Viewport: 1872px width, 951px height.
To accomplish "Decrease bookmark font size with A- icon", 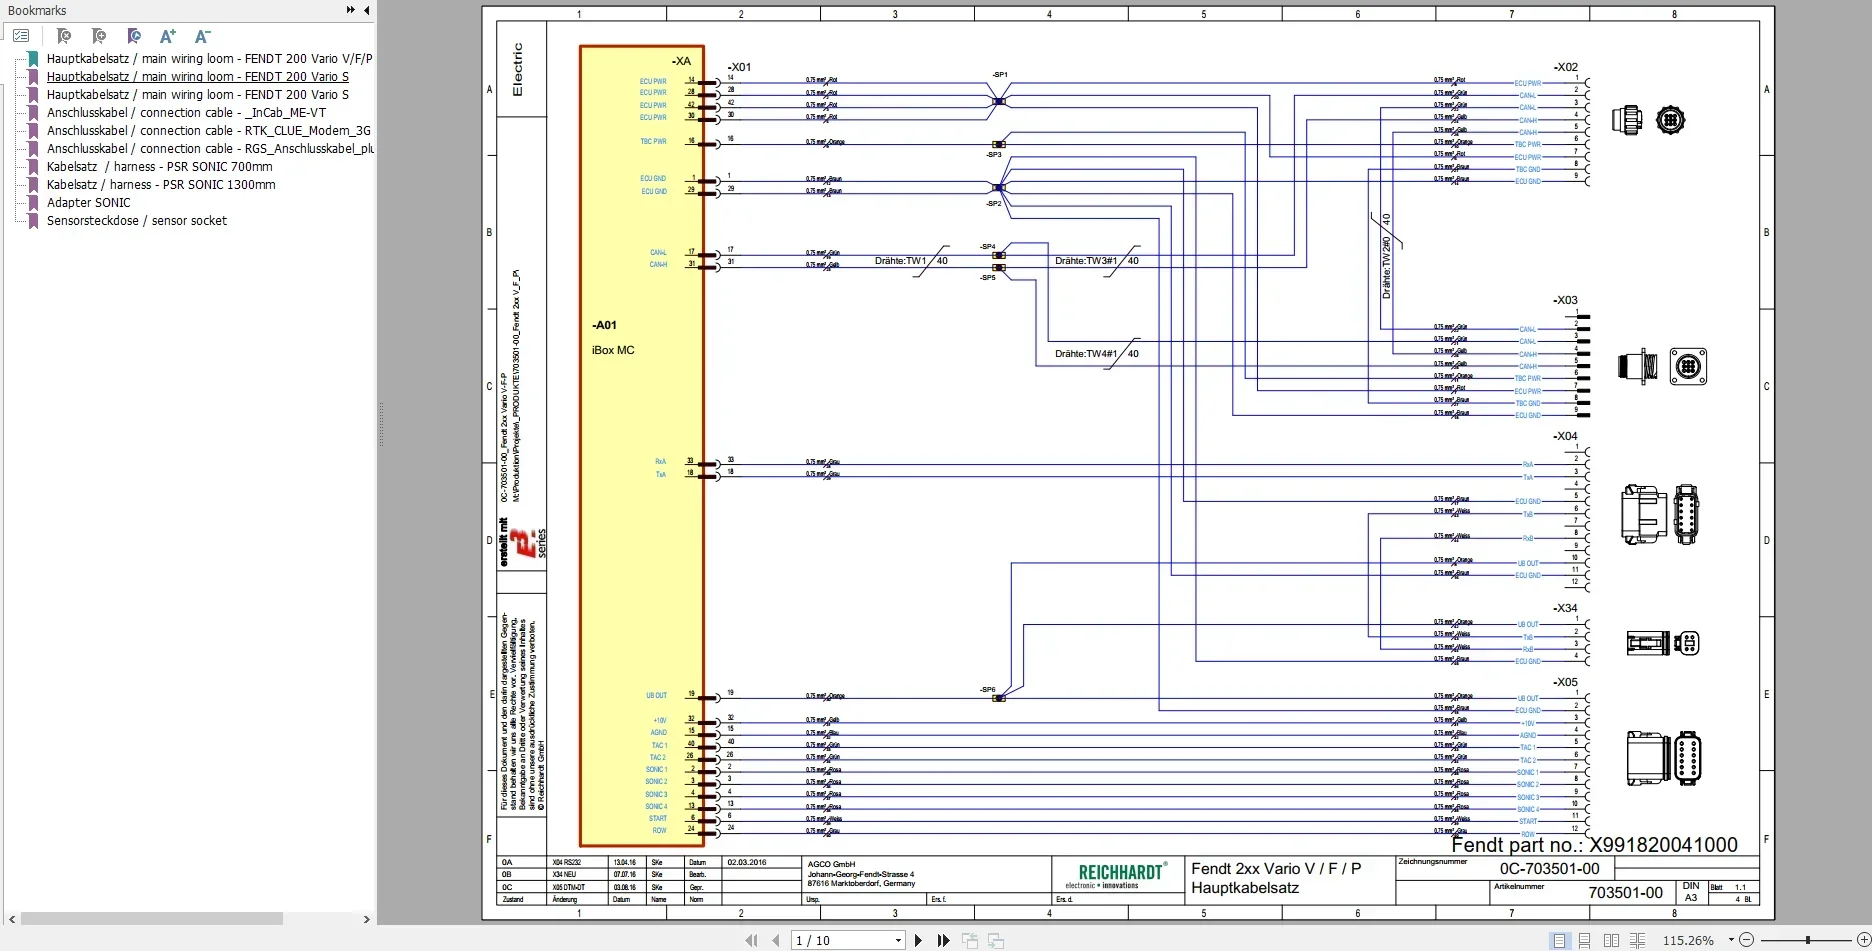I will tap(202, 36).
